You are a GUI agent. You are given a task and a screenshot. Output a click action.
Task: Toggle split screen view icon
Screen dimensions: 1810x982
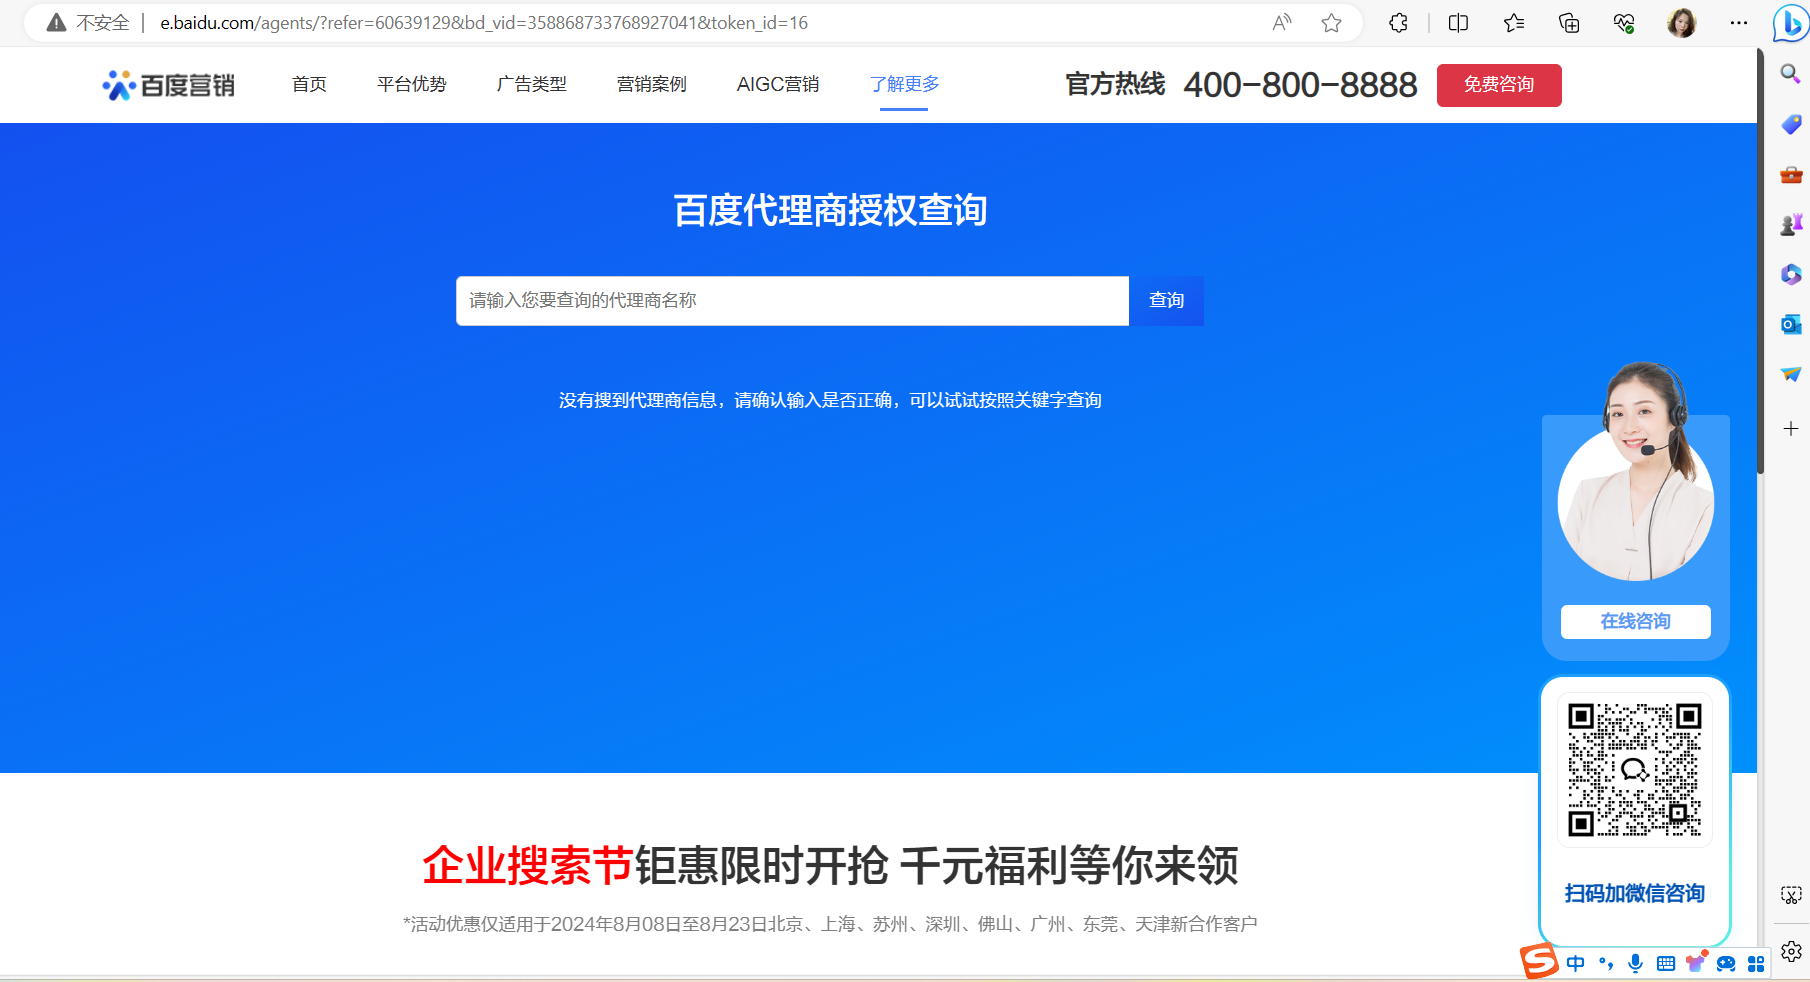click(1458, 23)
